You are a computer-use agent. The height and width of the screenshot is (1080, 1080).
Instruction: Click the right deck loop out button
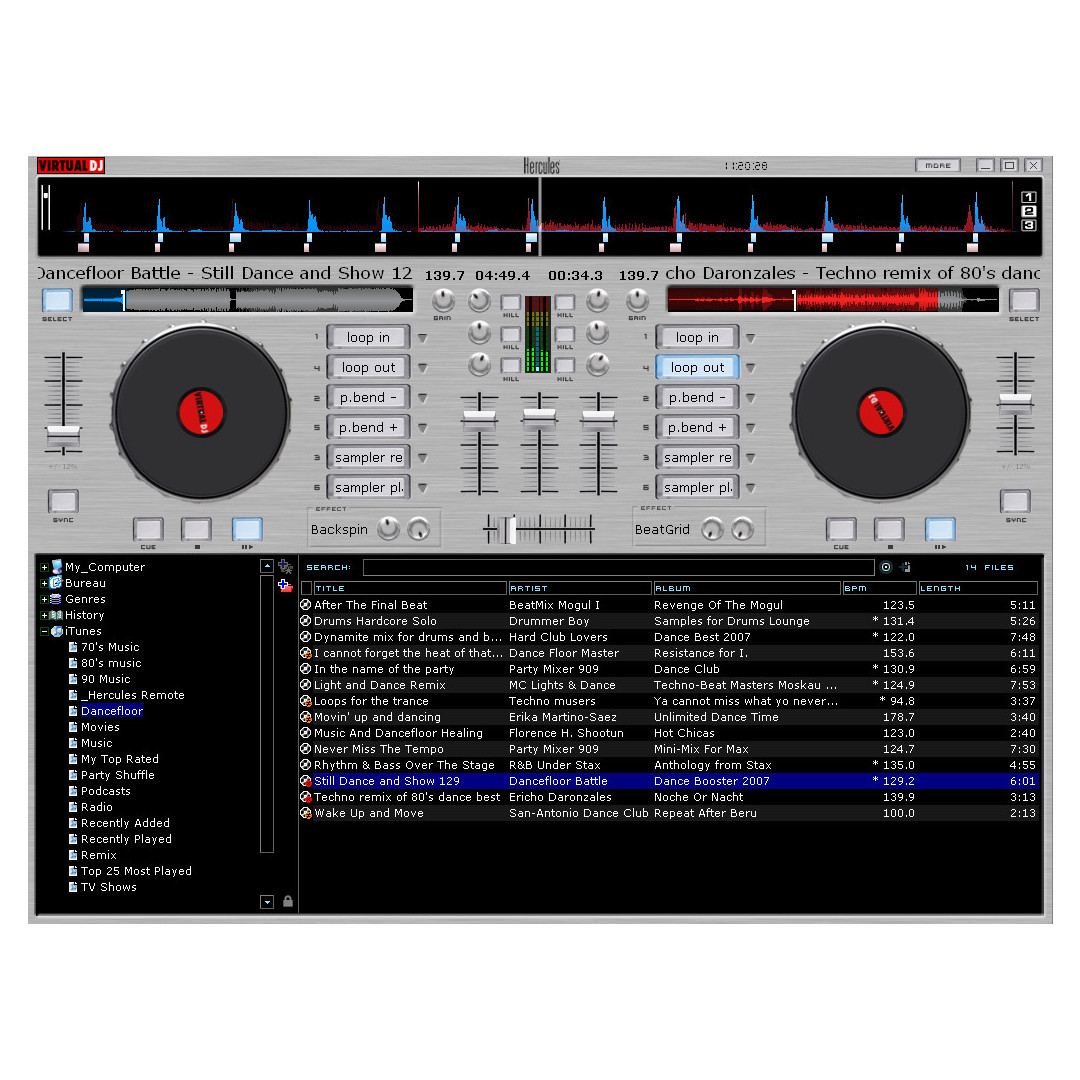[697, 368]
